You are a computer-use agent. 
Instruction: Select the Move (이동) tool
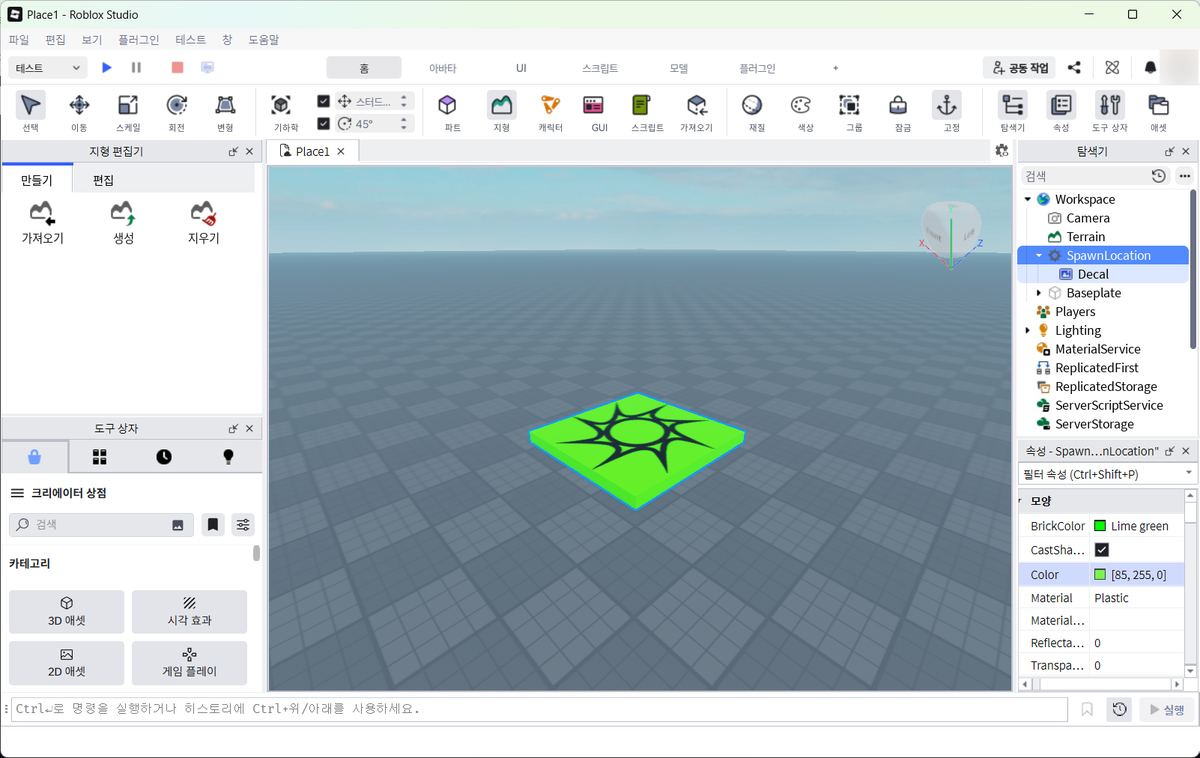pyautogui.click(x=79, y=112)
